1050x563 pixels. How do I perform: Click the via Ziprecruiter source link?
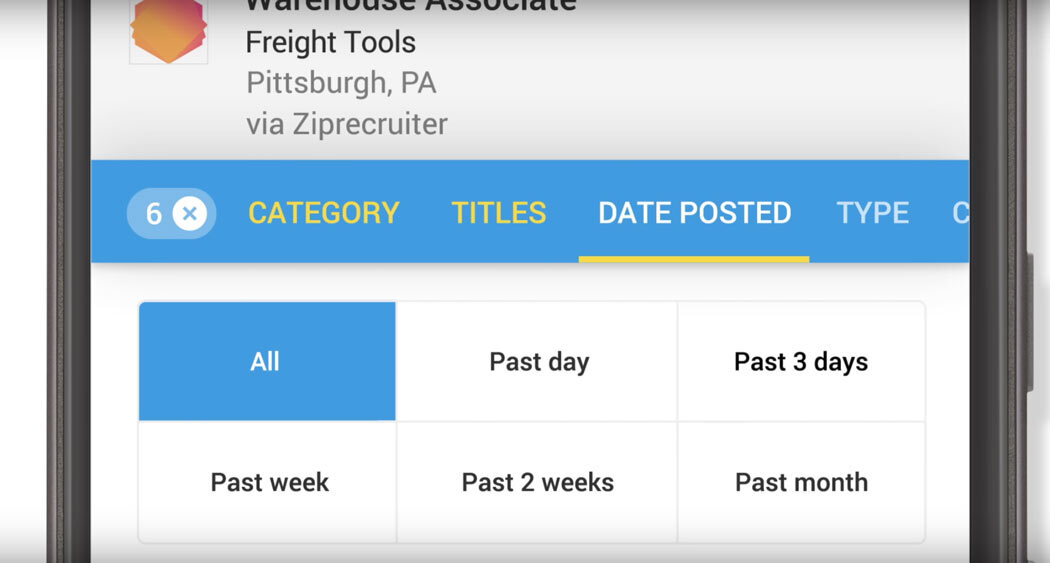346,124
